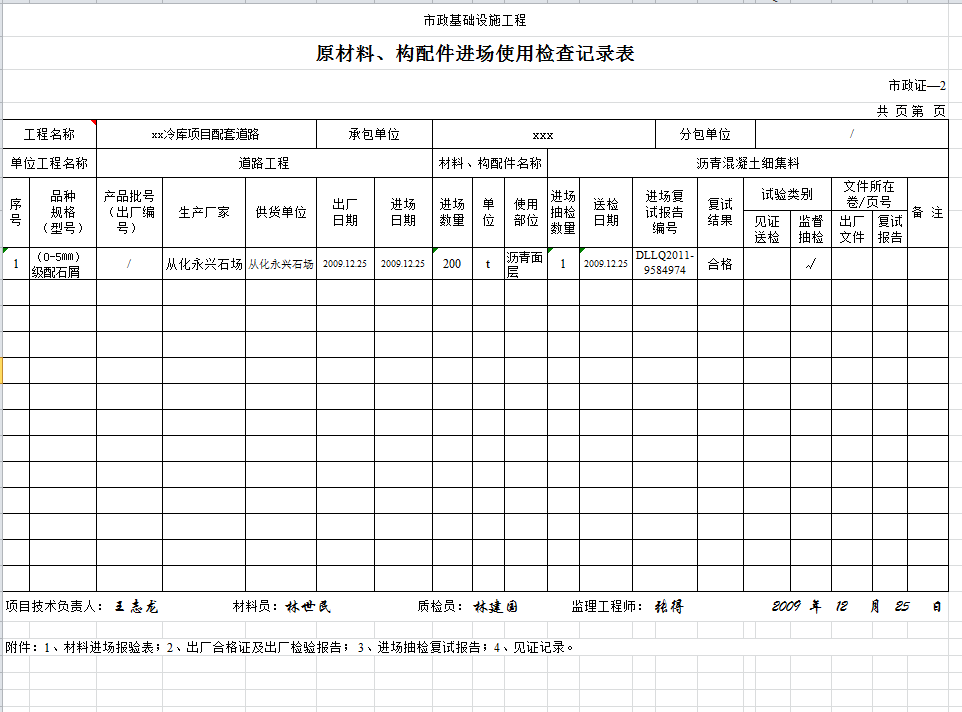Click the 2009.12.25 date under 进场日期
Screen dimensions: 962x712
403,264
